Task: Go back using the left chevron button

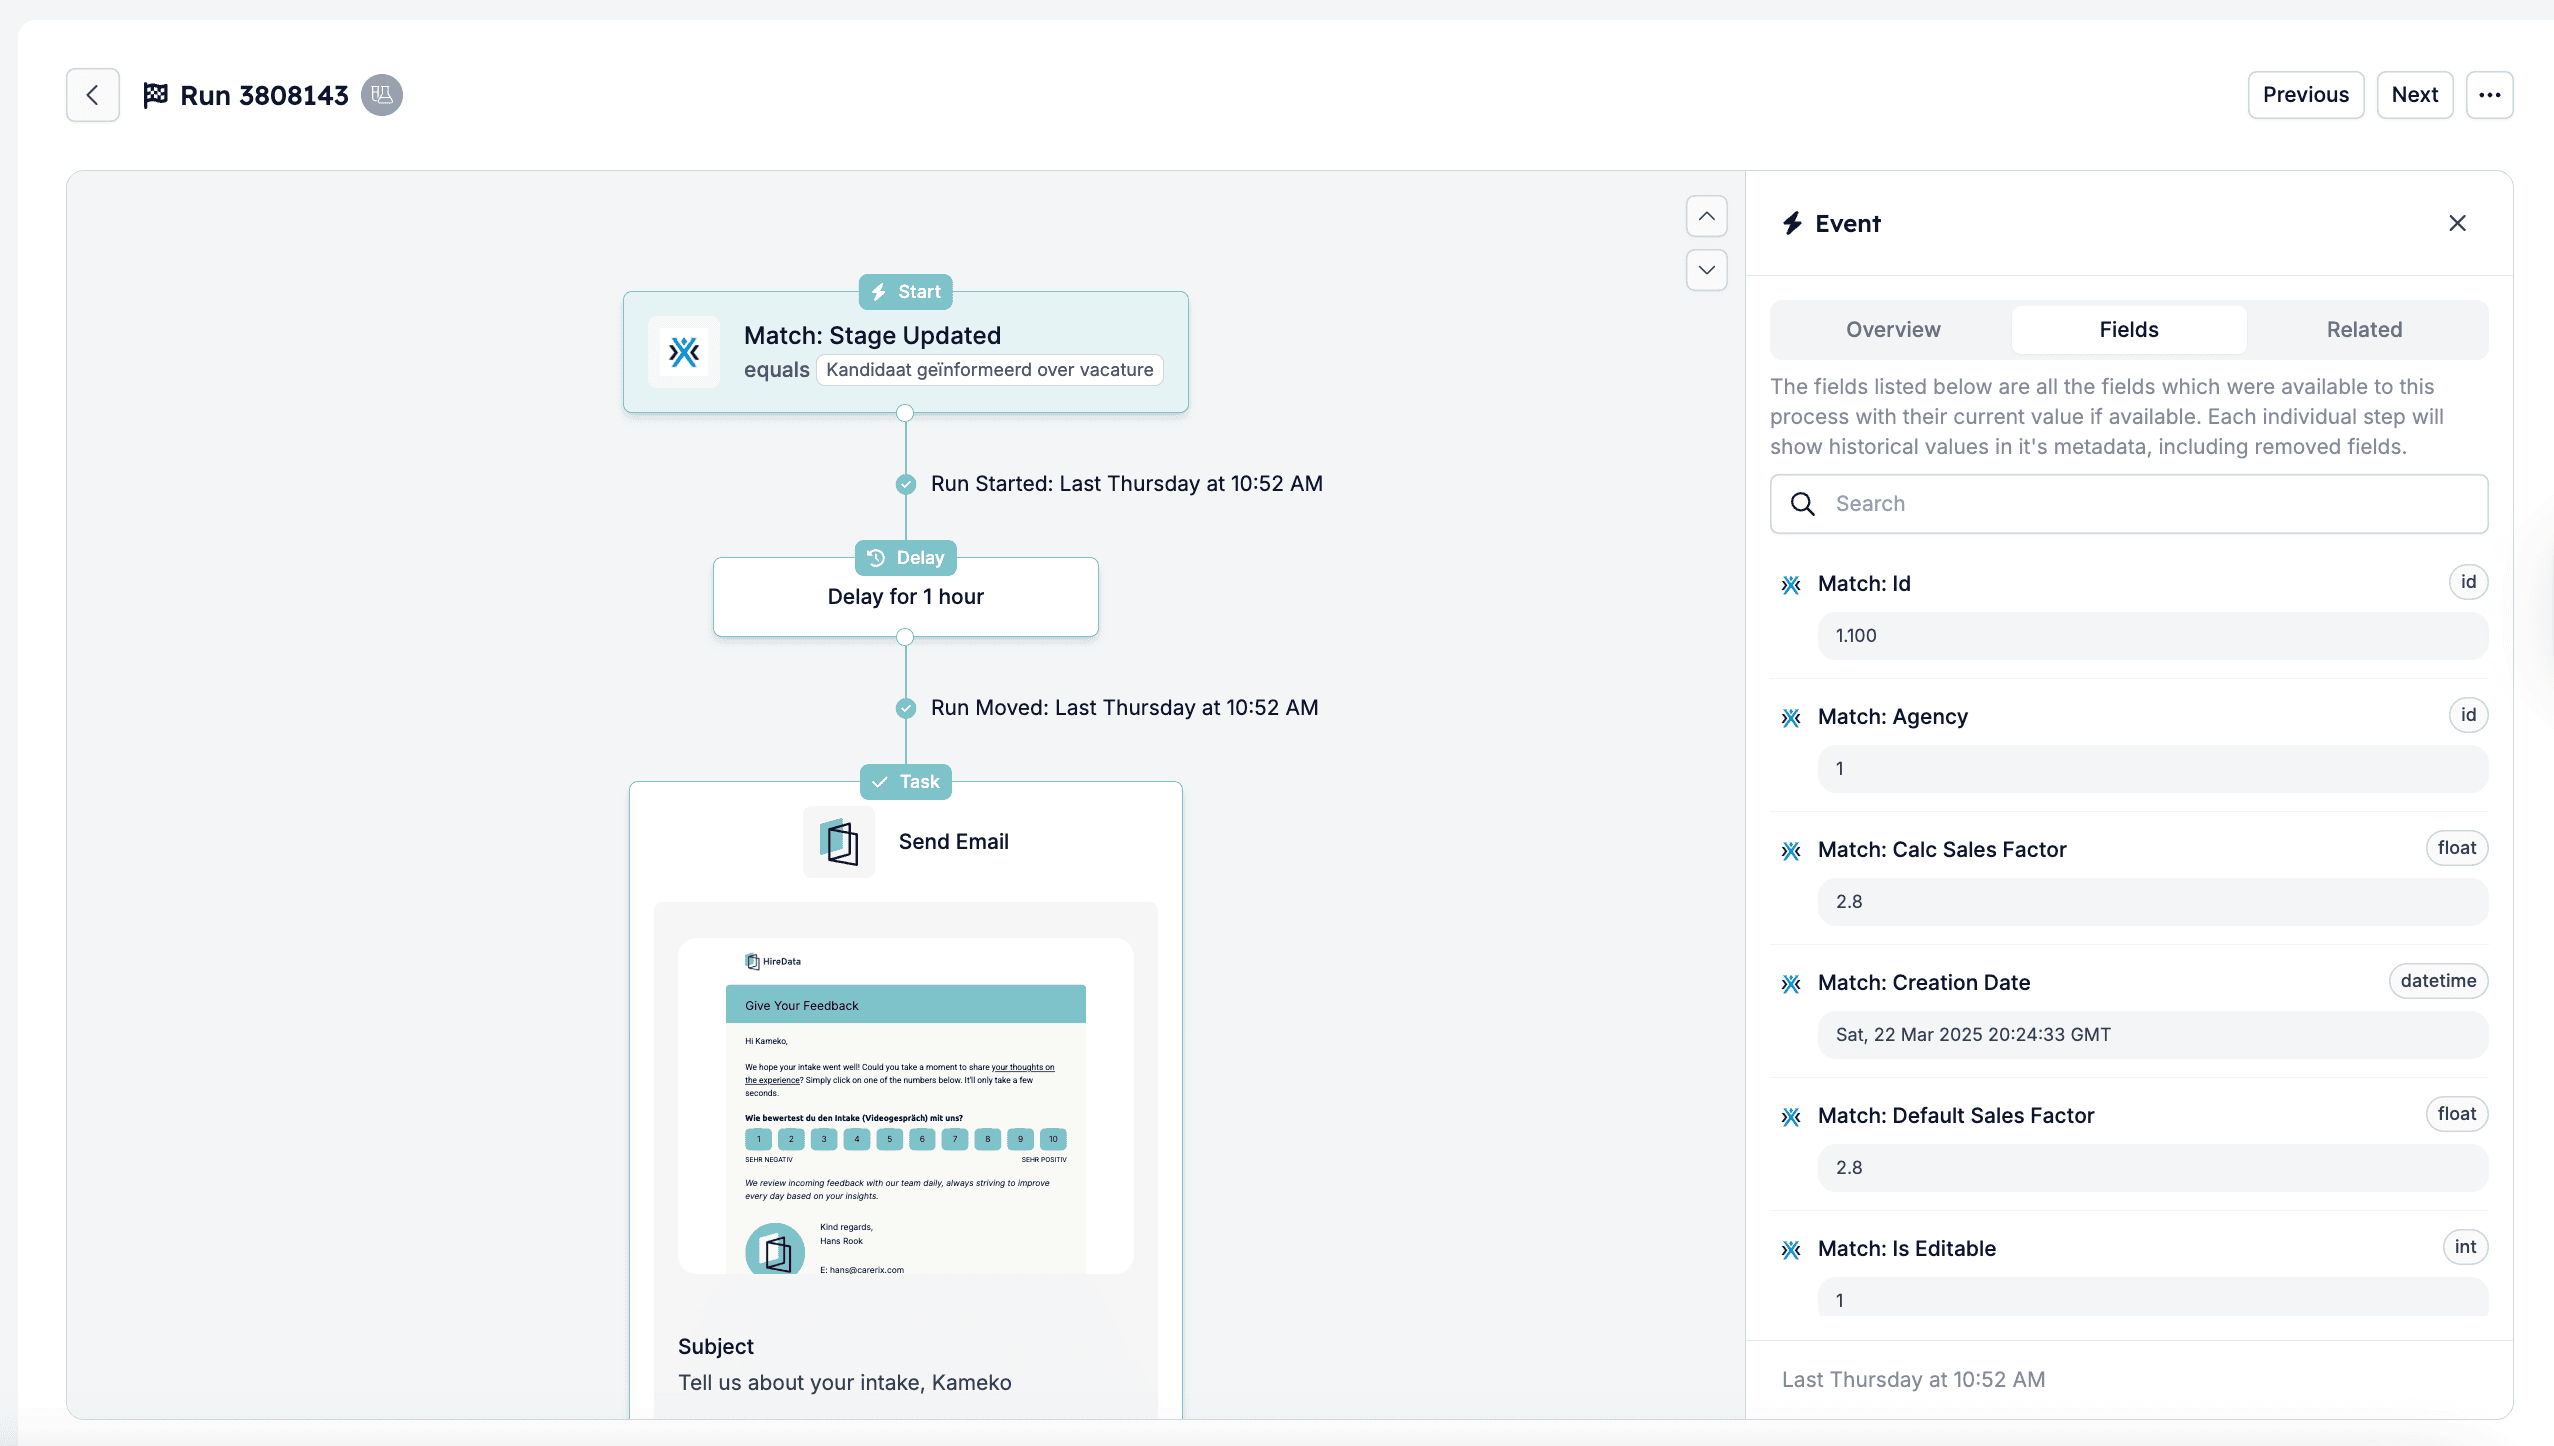Action: [93, 95]
